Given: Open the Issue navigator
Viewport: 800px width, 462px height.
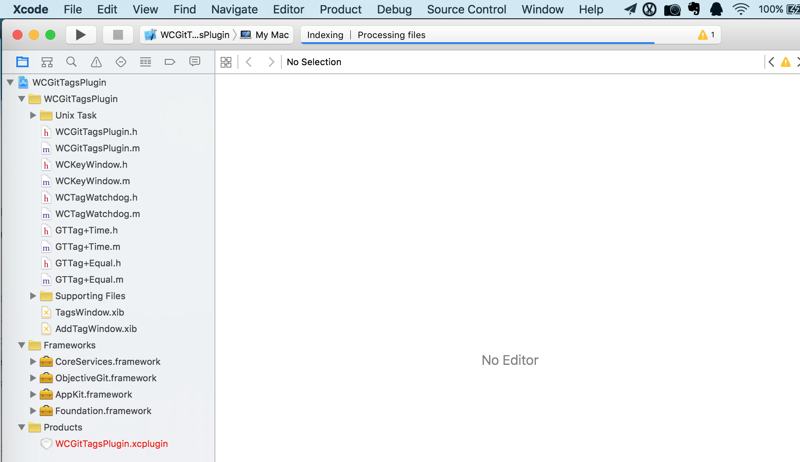Looking at the screenshot, I should (96, 62).
